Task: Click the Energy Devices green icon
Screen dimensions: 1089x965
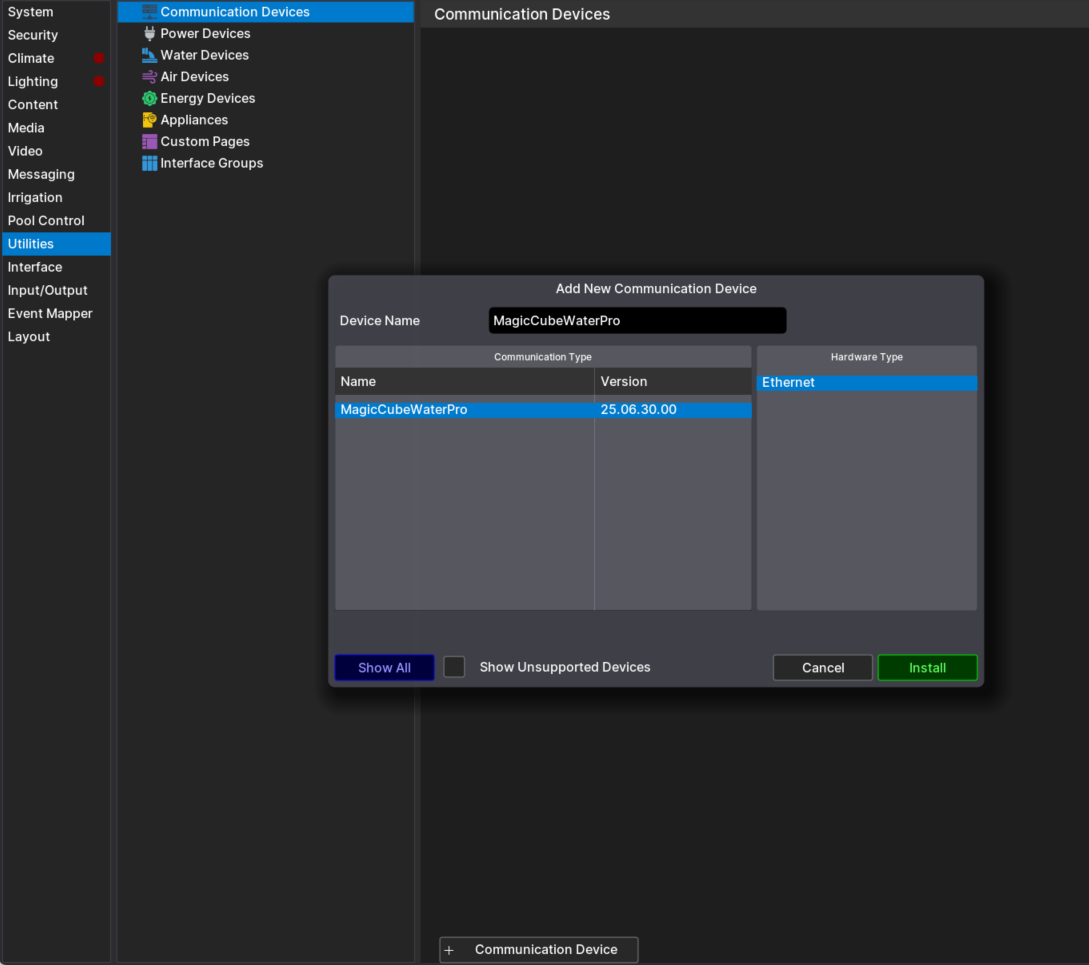Action: 149,98
